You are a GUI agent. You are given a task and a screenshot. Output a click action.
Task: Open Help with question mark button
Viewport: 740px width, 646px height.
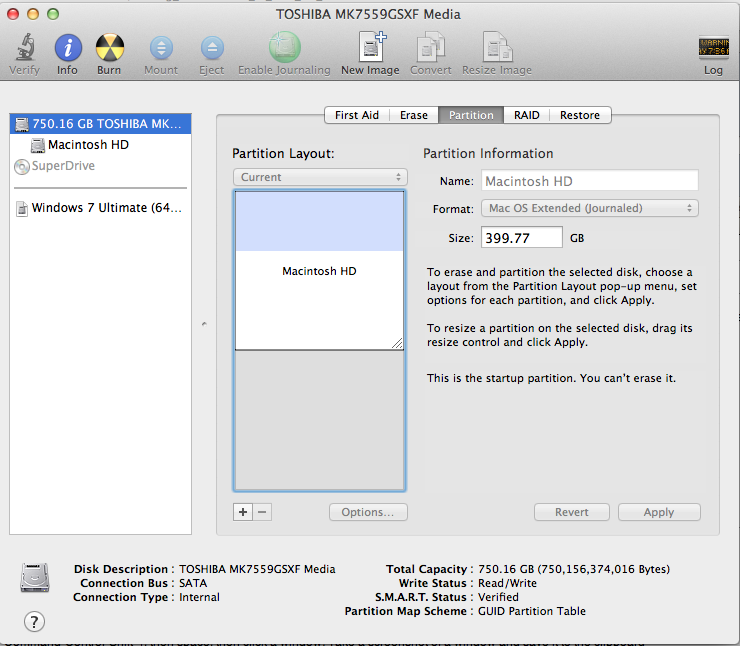pos(34,621)
